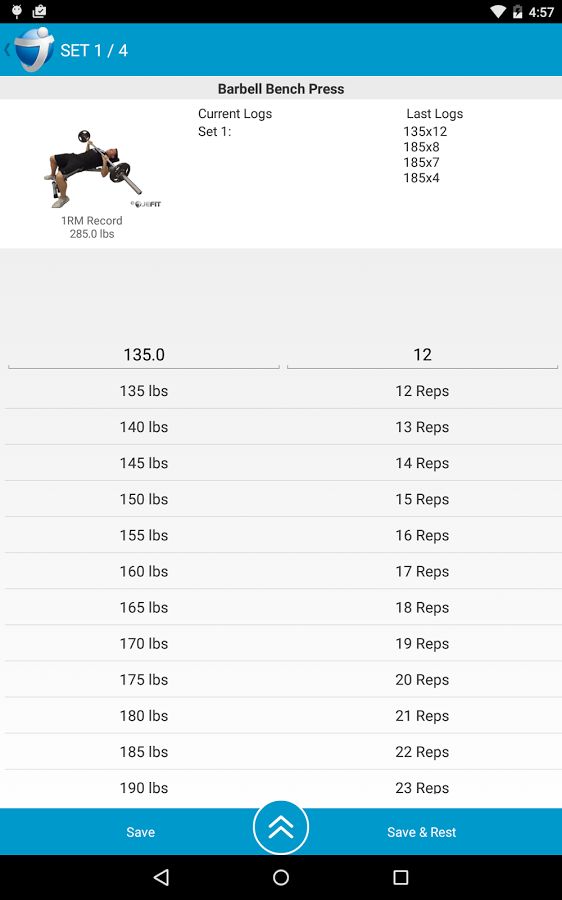Tap the double chevron up button
The image size is (562, 900).
pyautogui.click(x=281, y=828)
